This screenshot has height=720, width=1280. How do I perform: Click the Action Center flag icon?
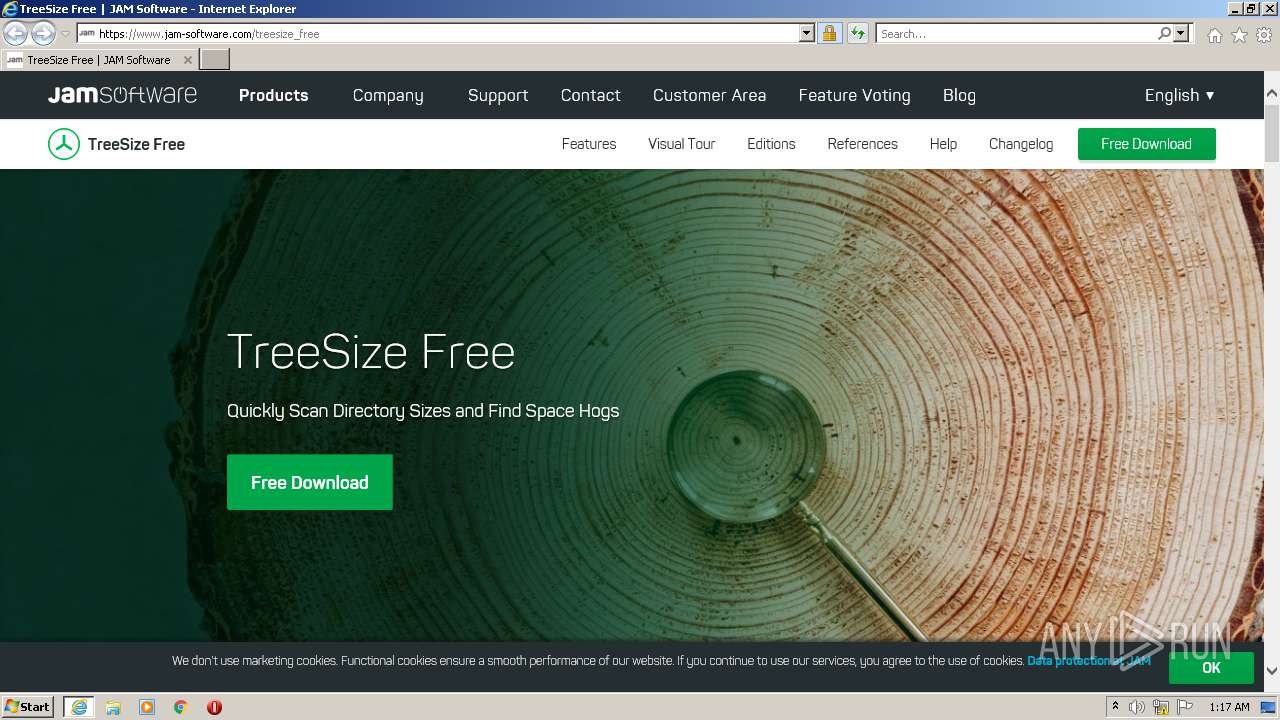pos(1185,707)
